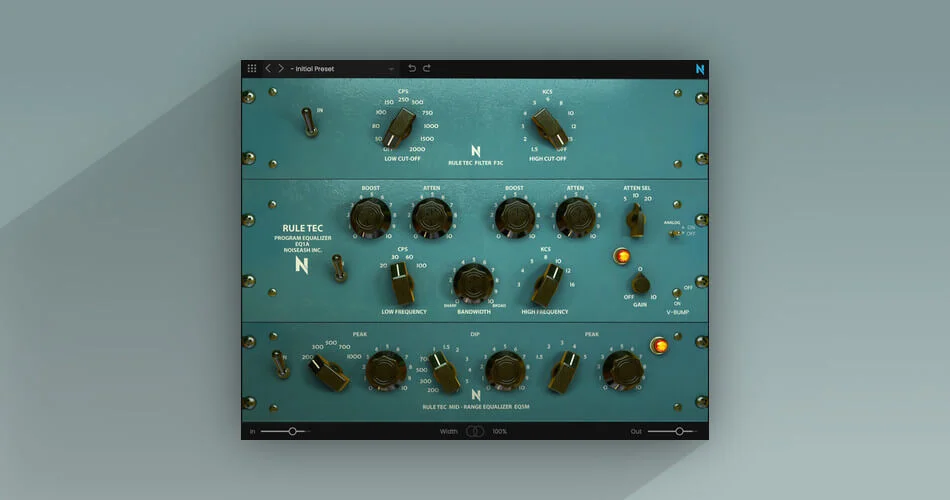This screenshot has height=500, width=950.
Task: Open the preset browser grid icon
Action: pos(252,68)
